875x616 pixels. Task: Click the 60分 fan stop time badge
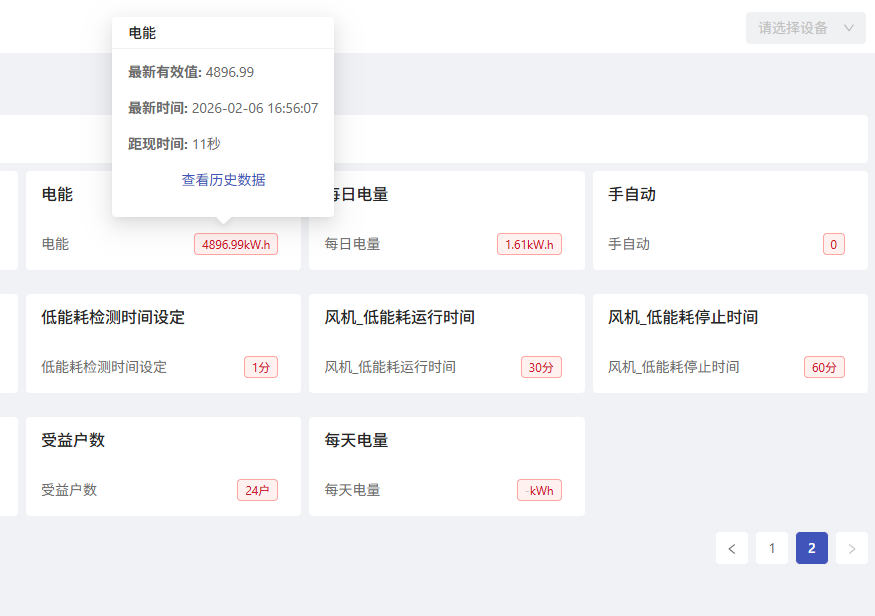click(x=823, y=366)
